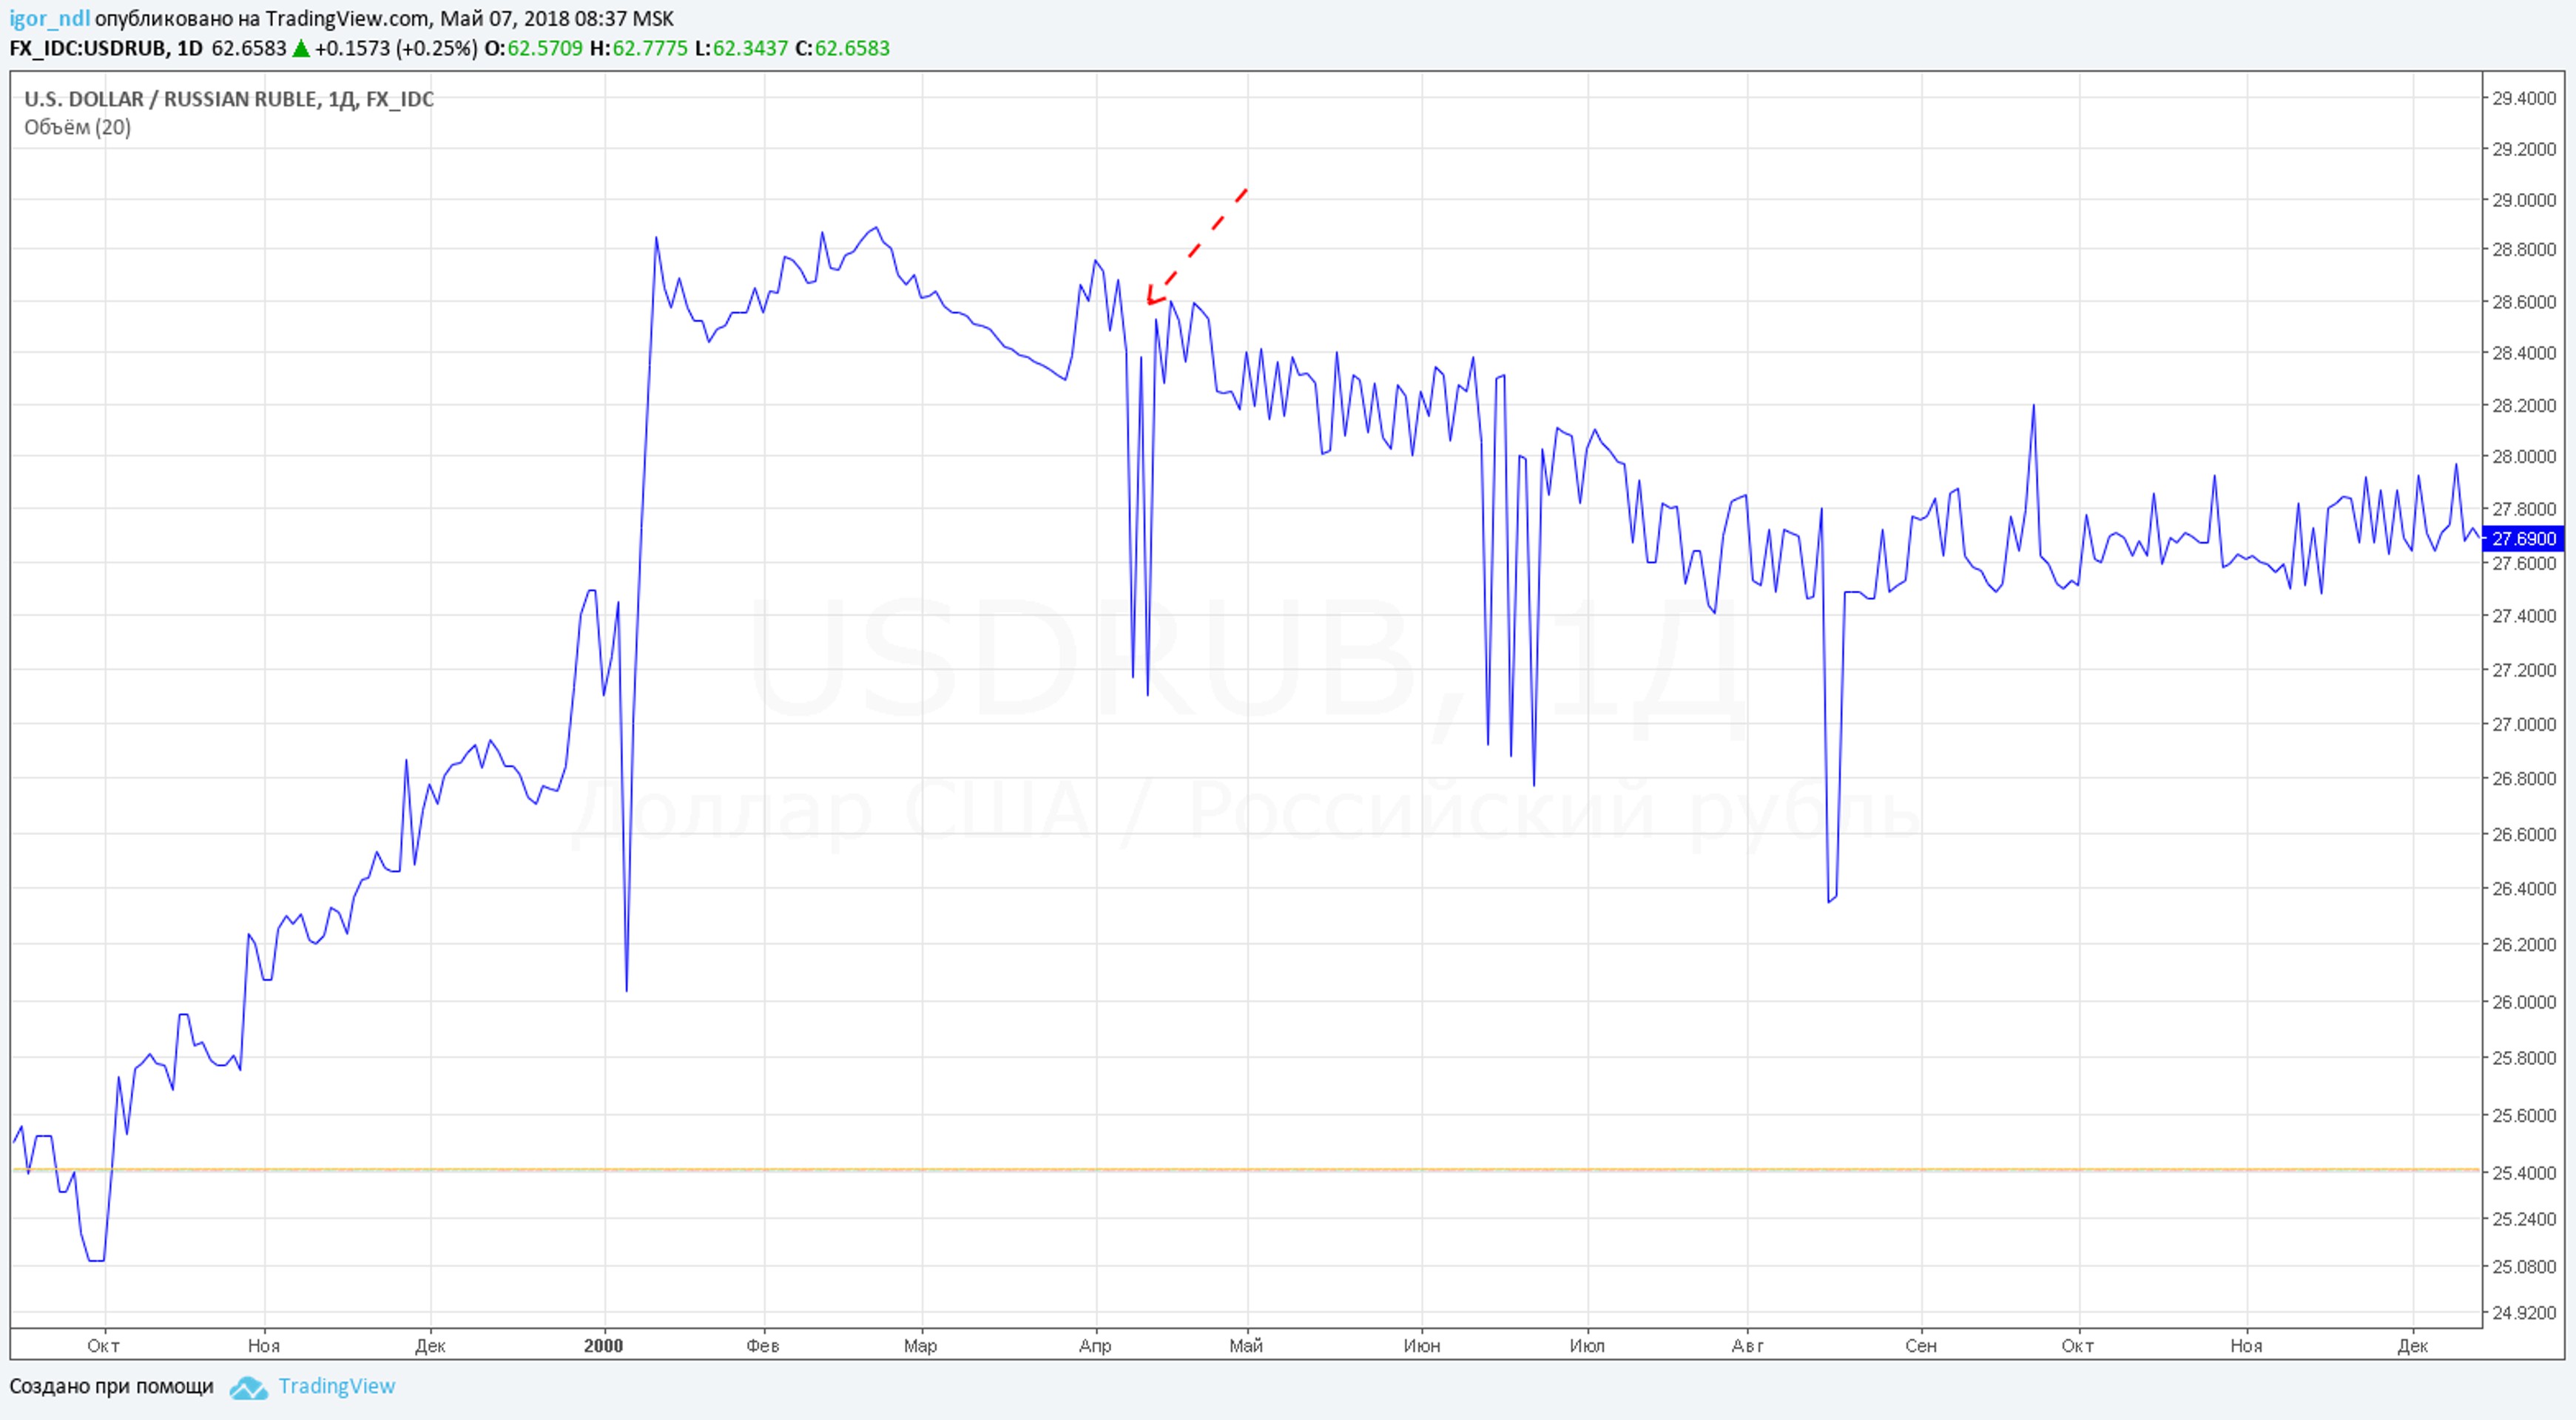The image size is (2576, 1420).
Task: Click the blue 27.6900 current price label
Action: tap(2523, 539)
